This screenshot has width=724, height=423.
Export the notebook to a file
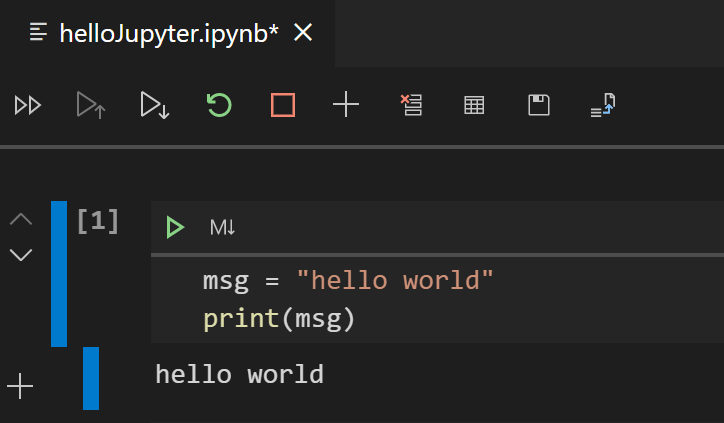point(602,105)
